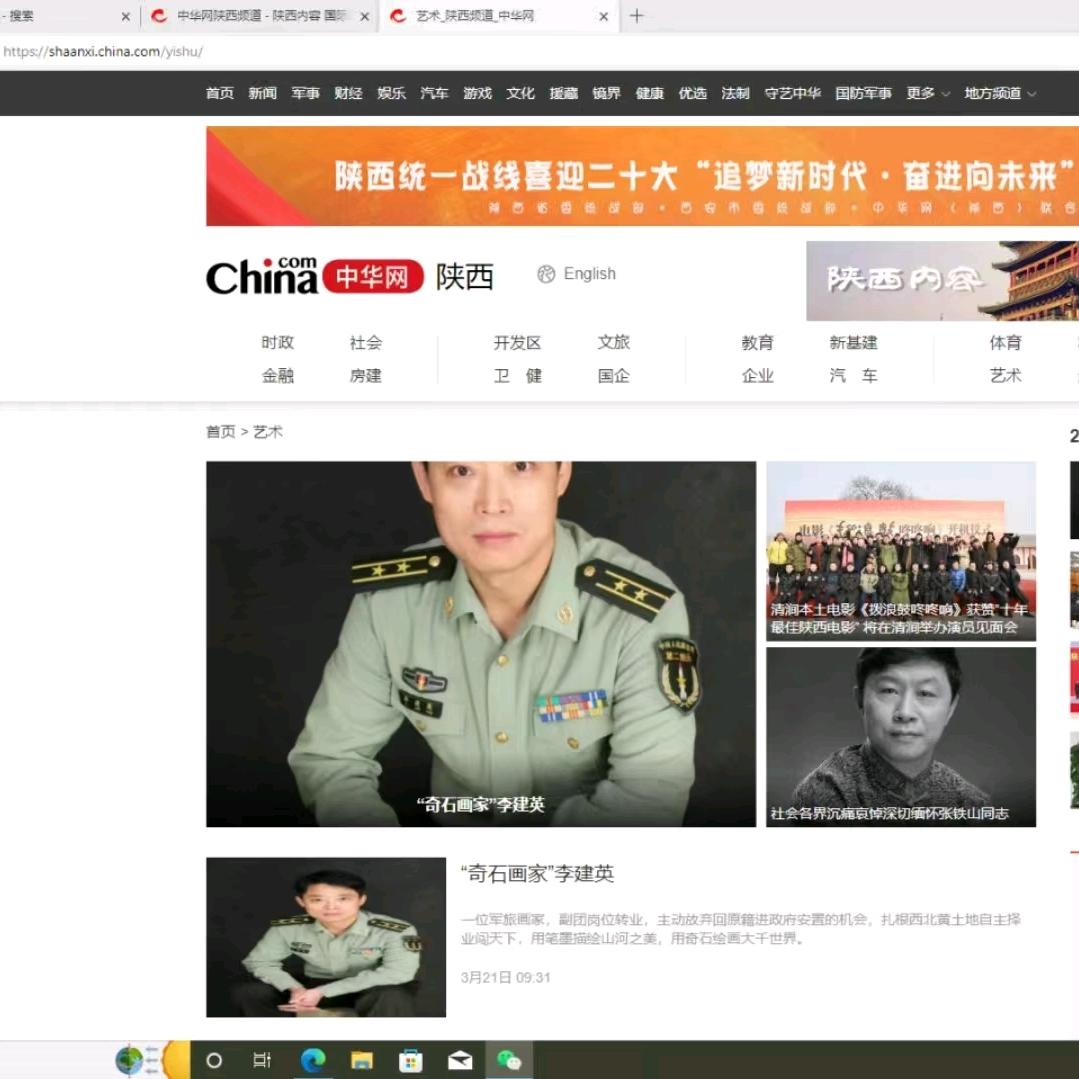Viewport: 1079px width, 1079px height.
Task: Open File Explorer from the taskbar
Action: point(362,1061)
